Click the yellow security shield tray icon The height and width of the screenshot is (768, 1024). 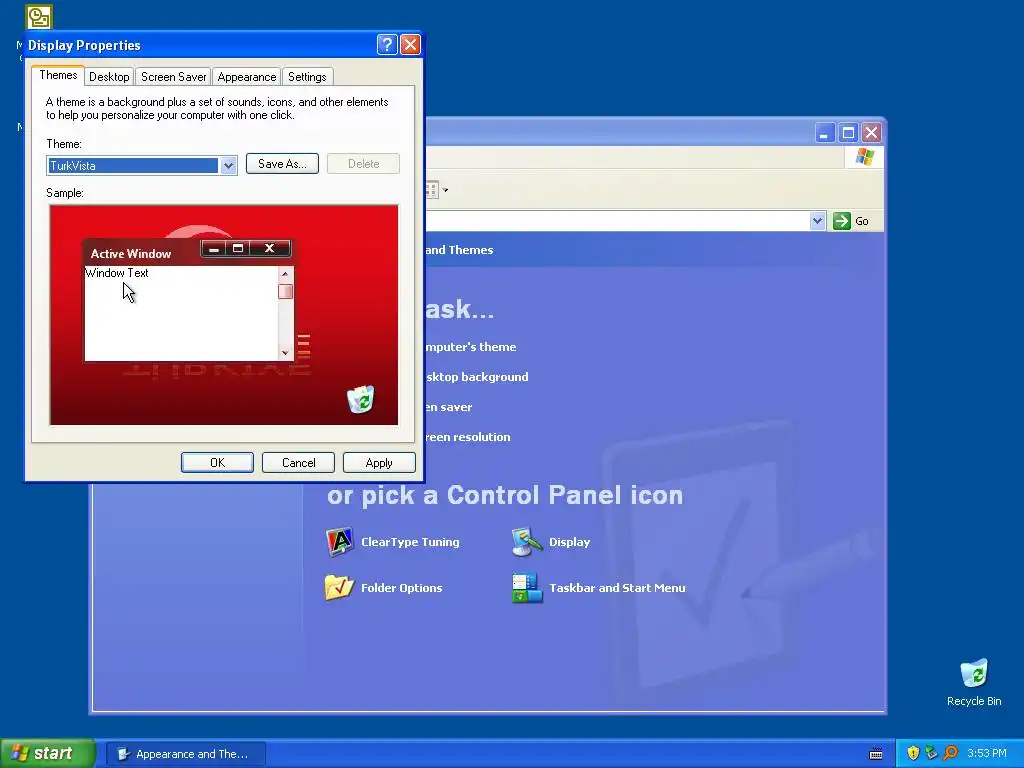pos(913,753)
